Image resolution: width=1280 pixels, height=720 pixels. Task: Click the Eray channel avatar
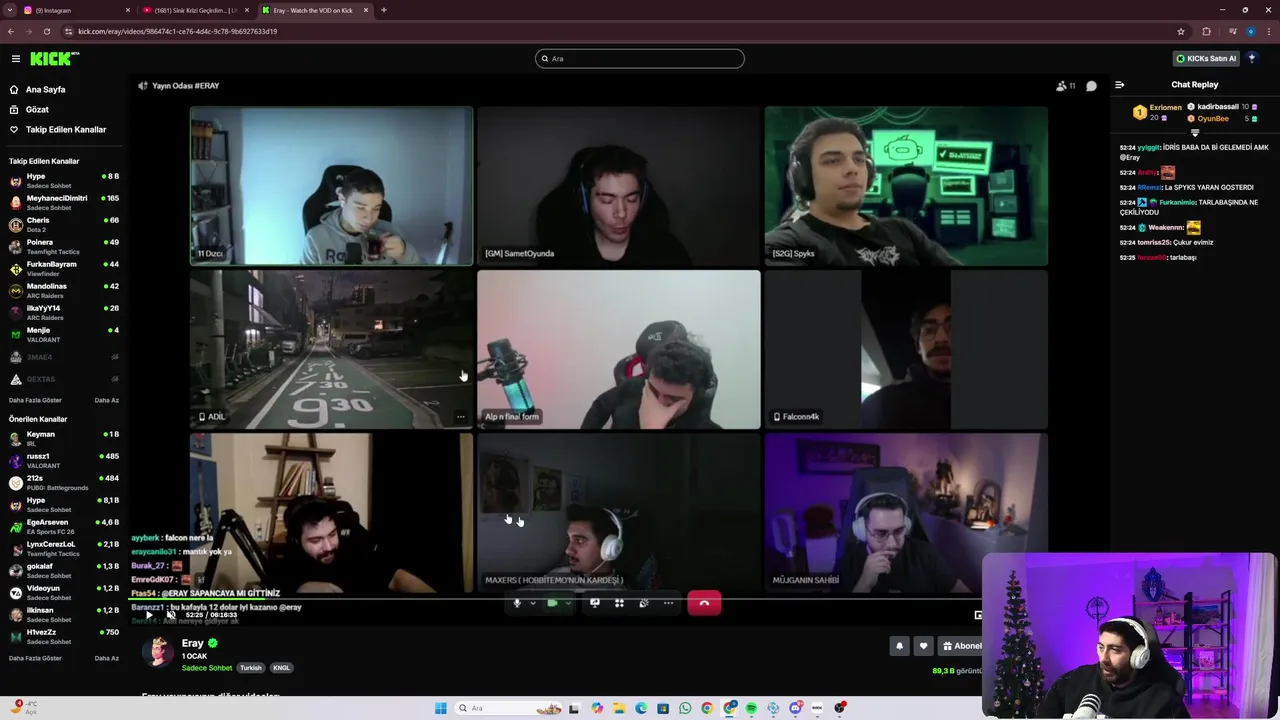157,651
